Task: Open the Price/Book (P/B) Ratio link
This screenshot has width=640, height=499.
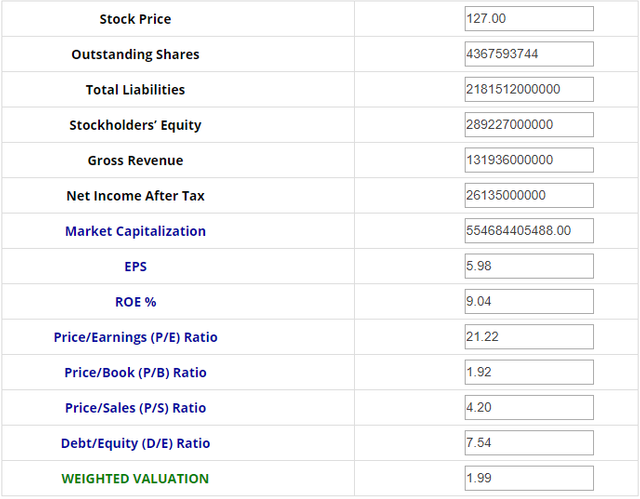Action: 135,372
